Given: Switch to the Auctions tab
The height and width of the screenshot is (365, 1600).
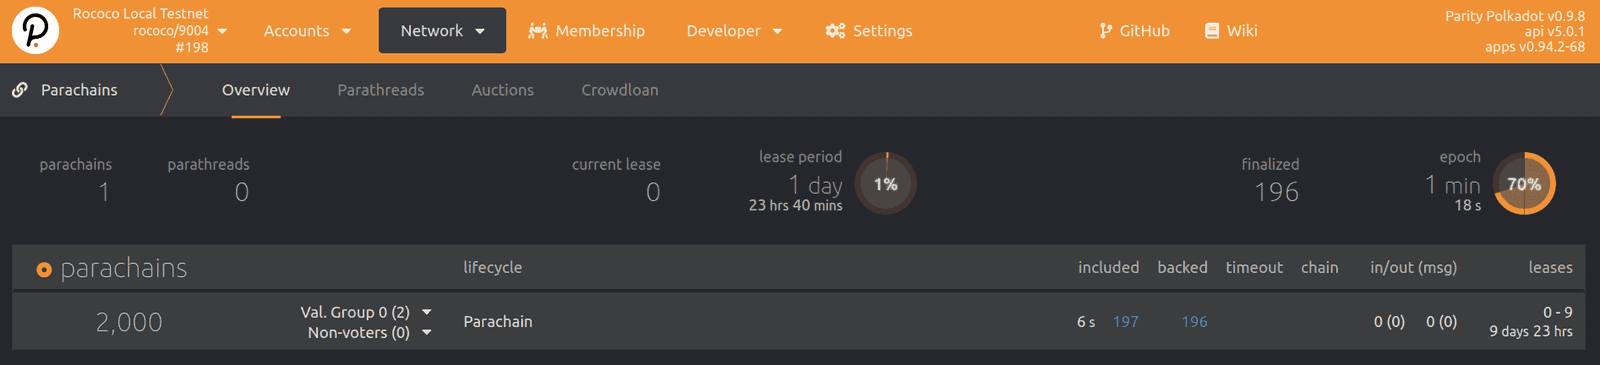Looking at the screenshot, I should pyautogui.click(x=503, y=90).
